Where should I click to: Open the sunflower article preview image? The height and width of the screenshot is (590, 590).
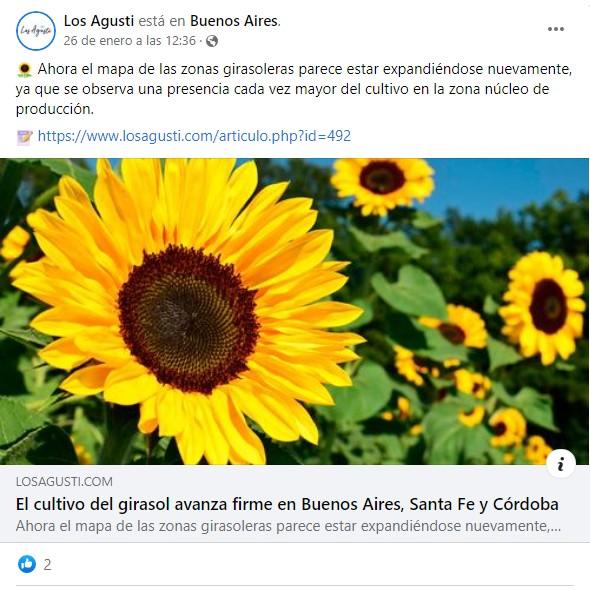(x=294, y=311)
